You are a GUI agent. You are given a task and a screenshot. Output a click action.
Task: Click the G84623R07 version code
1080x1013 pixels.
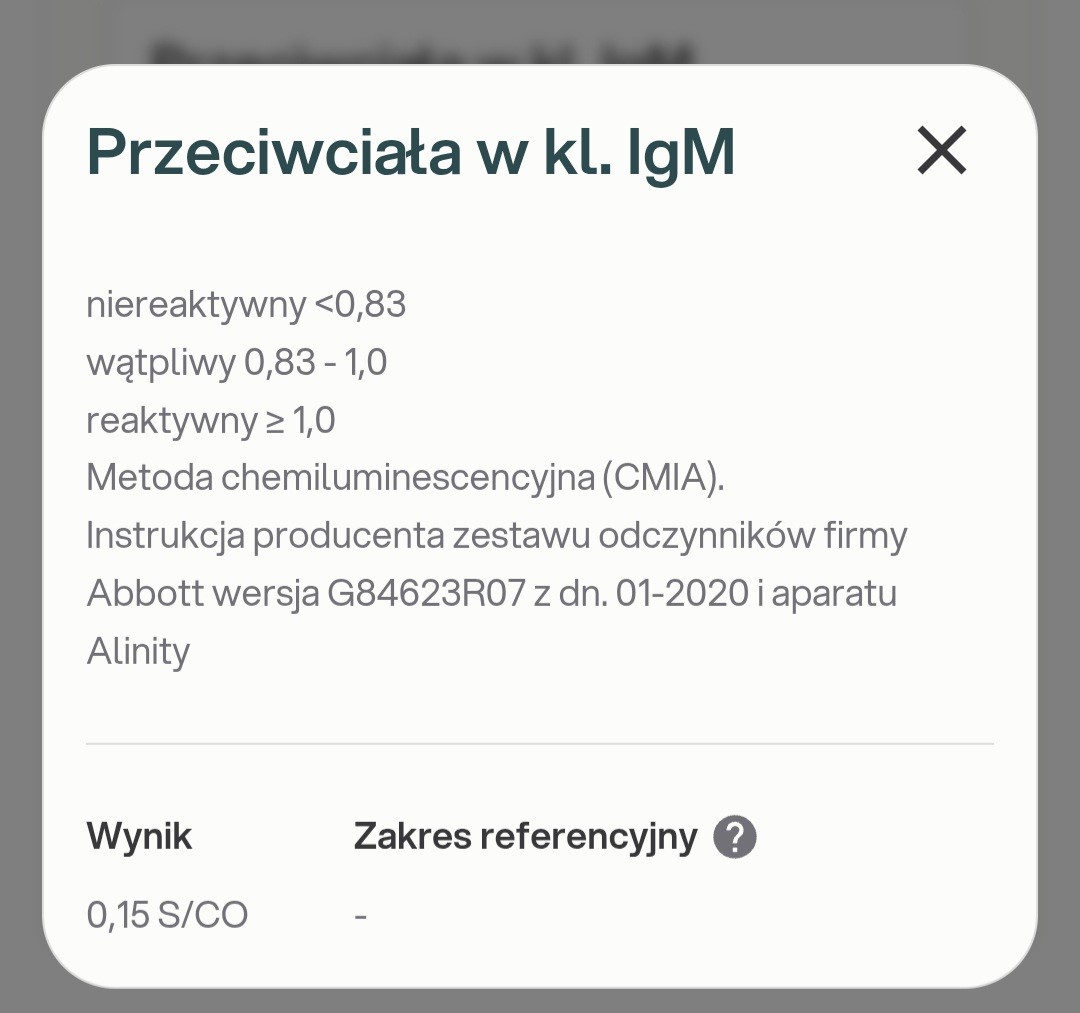[x=426, y=594]
